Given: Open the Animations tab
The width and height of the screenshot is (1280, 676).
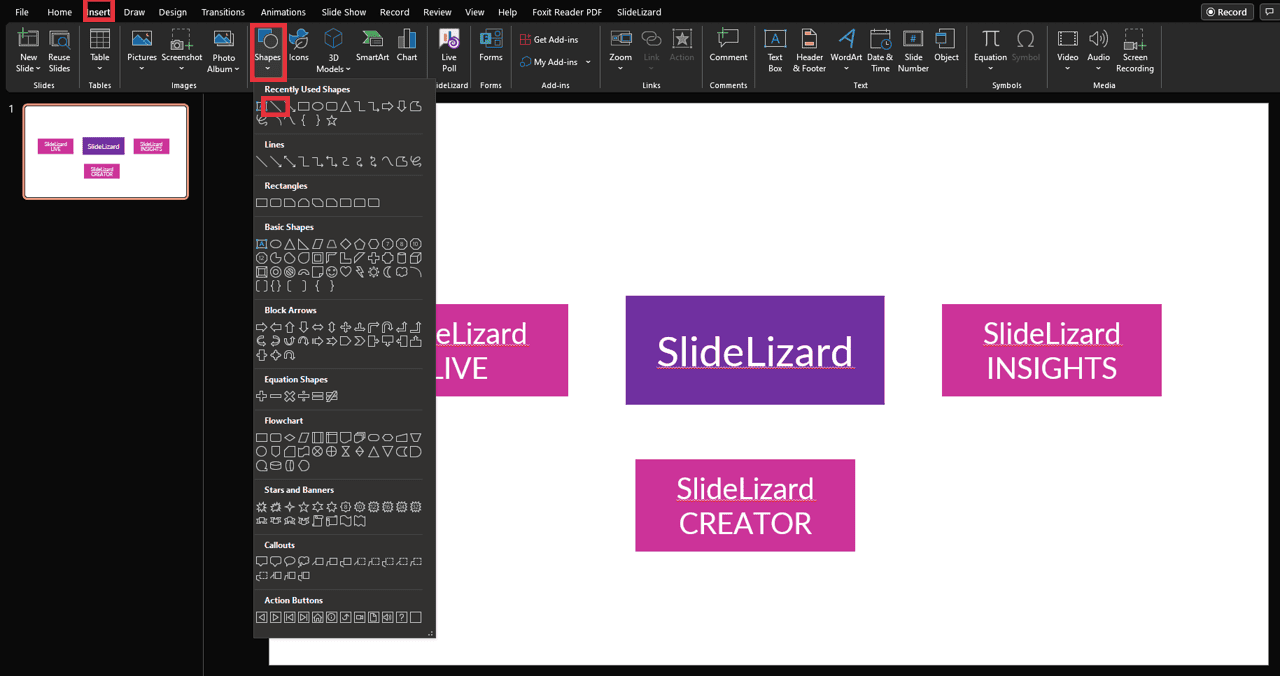Looking at the screenshot, I should click(x=283, y=12).
